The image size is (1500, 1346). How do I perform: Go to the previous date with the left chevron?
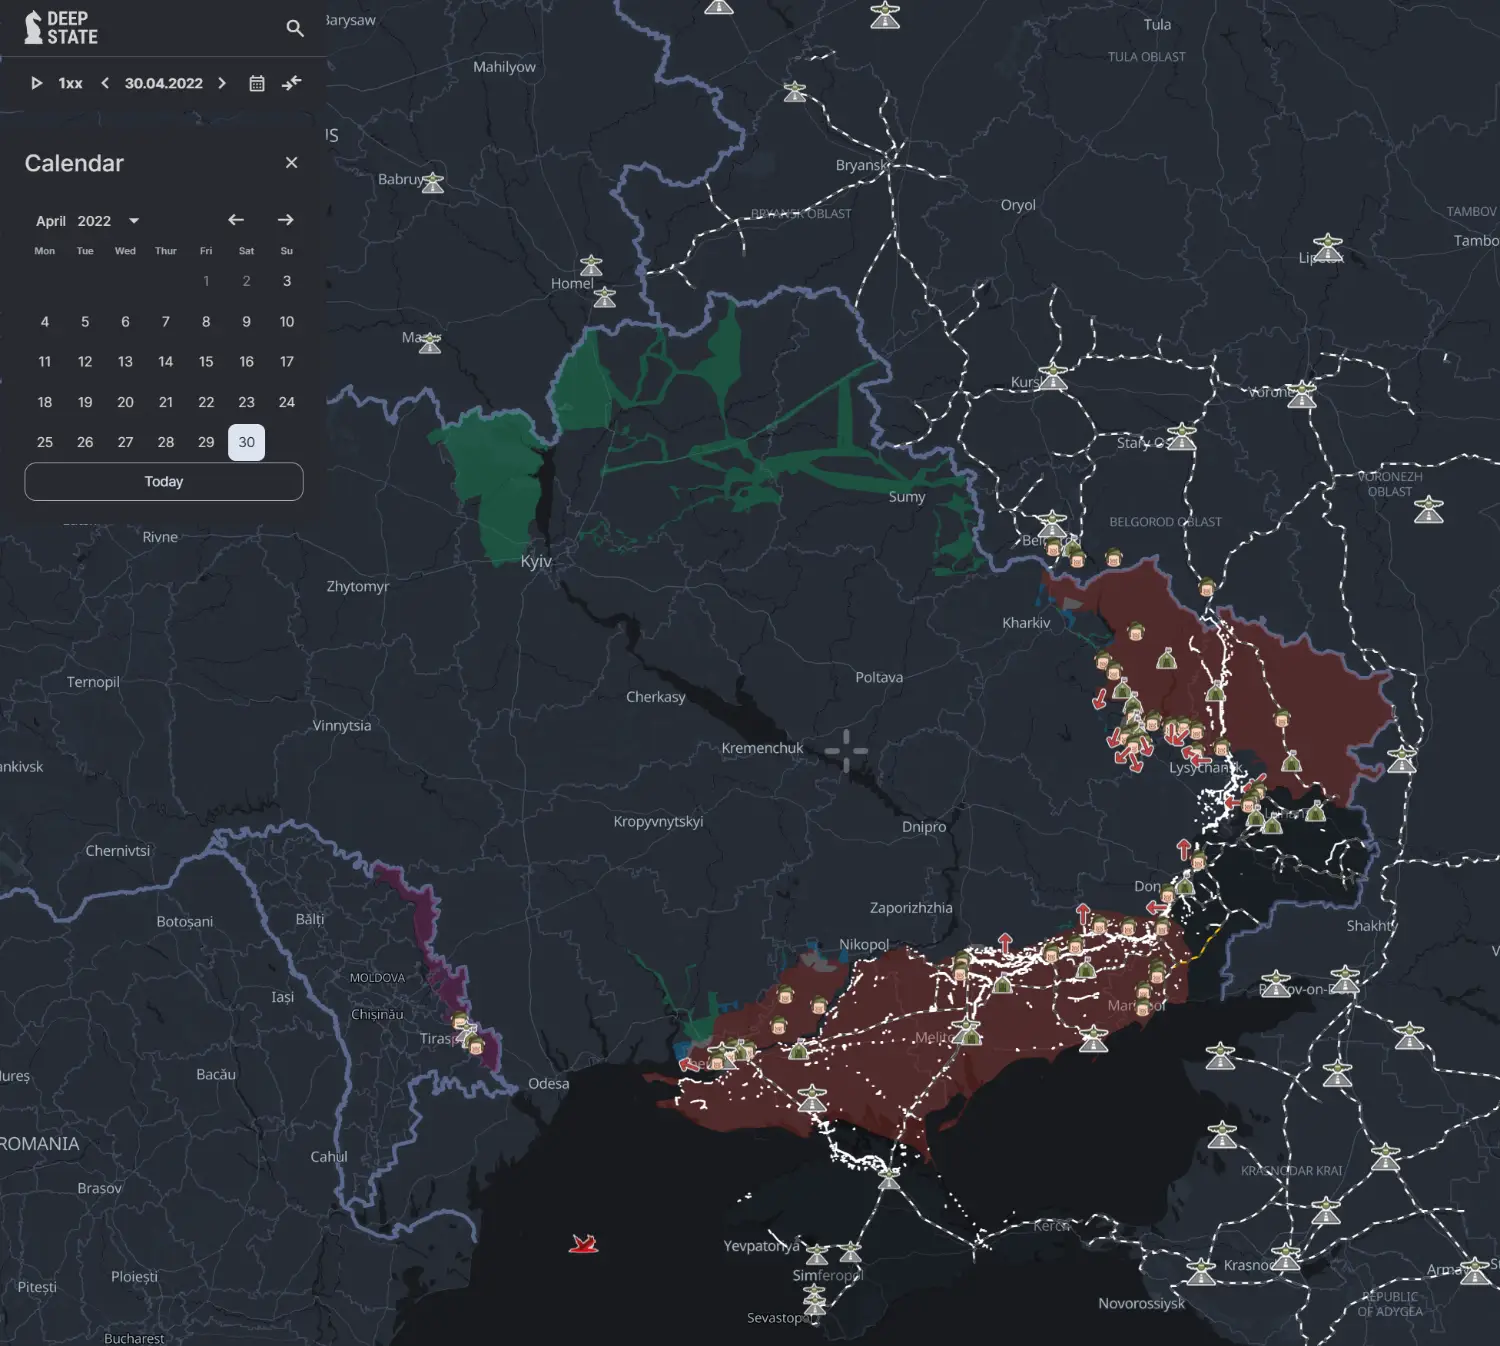pos(105,83)
